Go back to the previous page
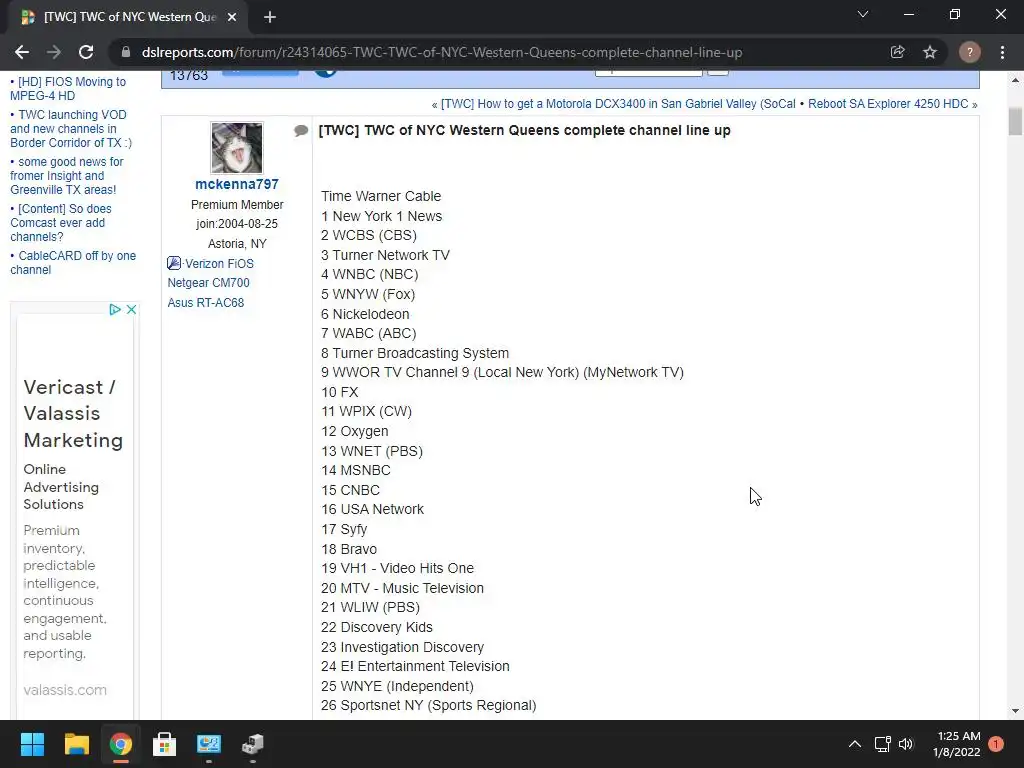This screenshot has width=1024, height=768. [x=22, y=52]
